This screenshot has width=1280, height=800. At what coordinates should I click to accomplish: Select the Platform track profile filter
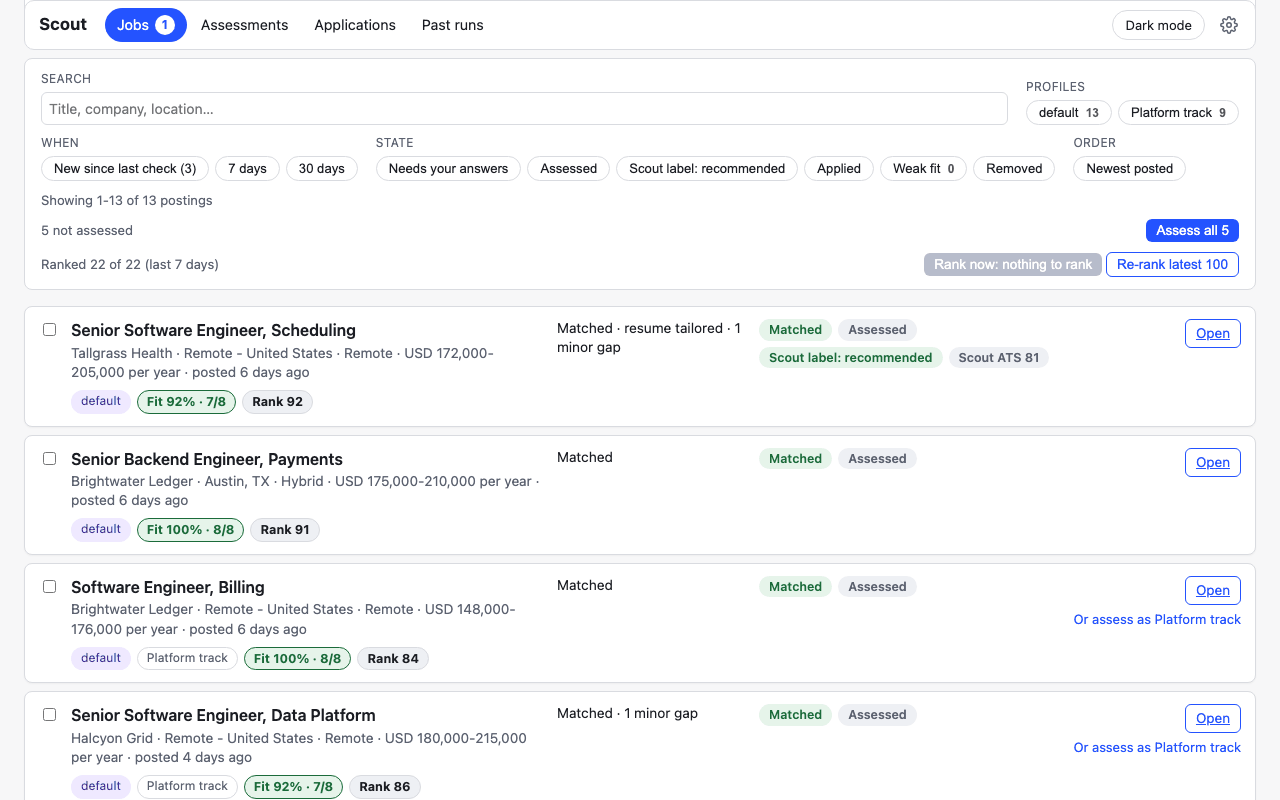(1178, 112)
